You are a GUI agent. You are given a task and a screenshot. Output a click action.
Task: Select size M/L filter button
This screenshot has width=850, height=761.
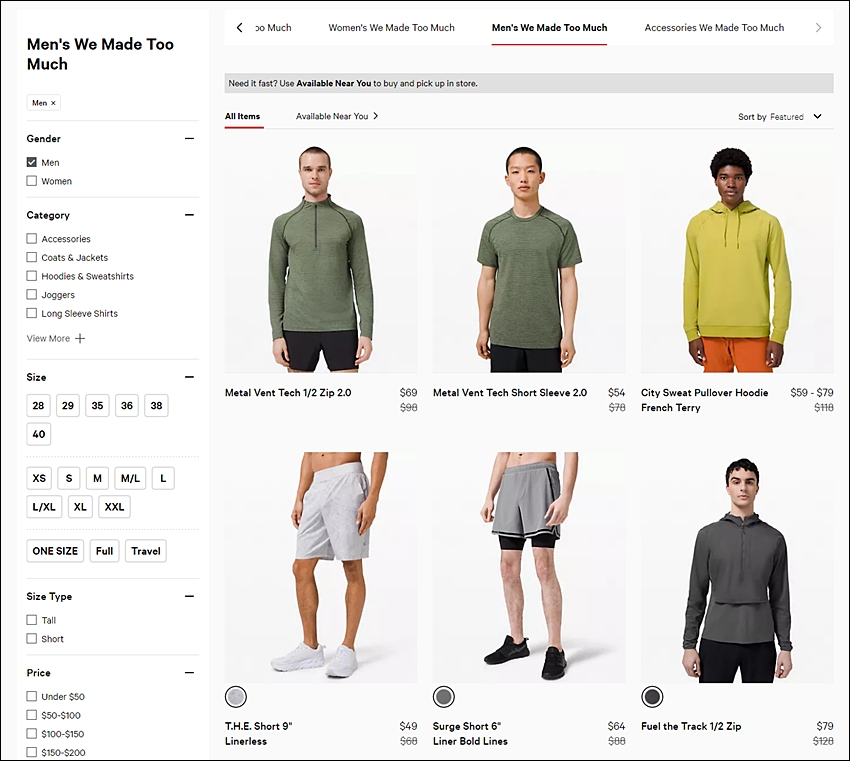tap(130, 478)
